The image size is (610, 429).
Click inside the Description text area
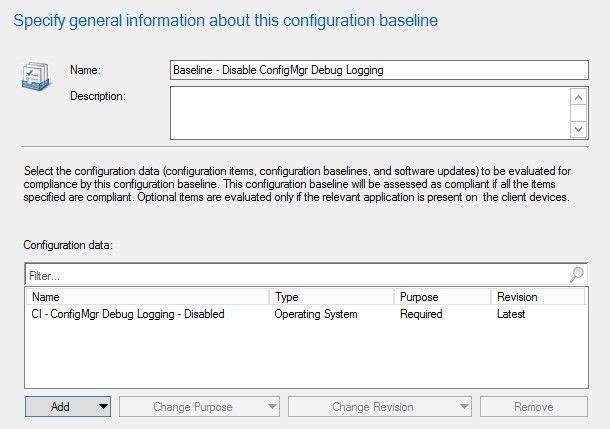370,113
